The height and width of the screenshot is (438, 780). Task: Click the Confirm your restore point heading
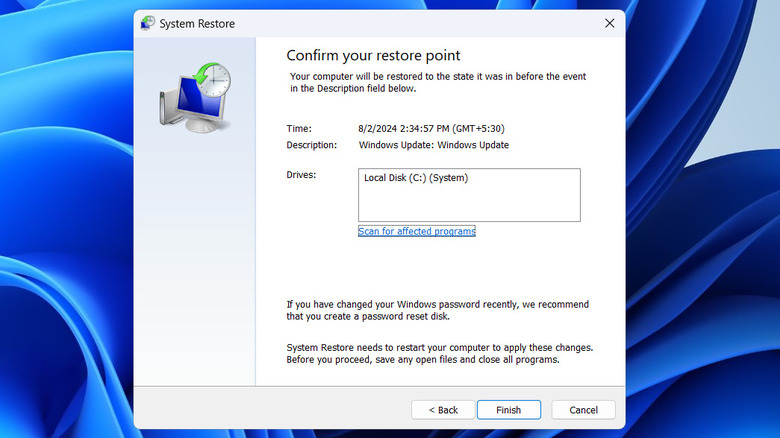(x=373, y=55)
